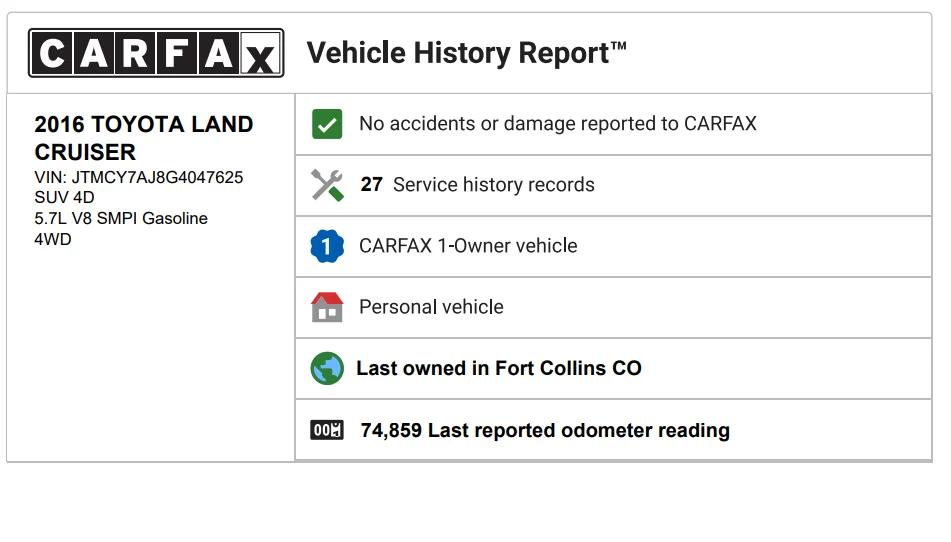The image size is (951, 542).
Task: Click the black odometer icon
Action: pos(327,430)
